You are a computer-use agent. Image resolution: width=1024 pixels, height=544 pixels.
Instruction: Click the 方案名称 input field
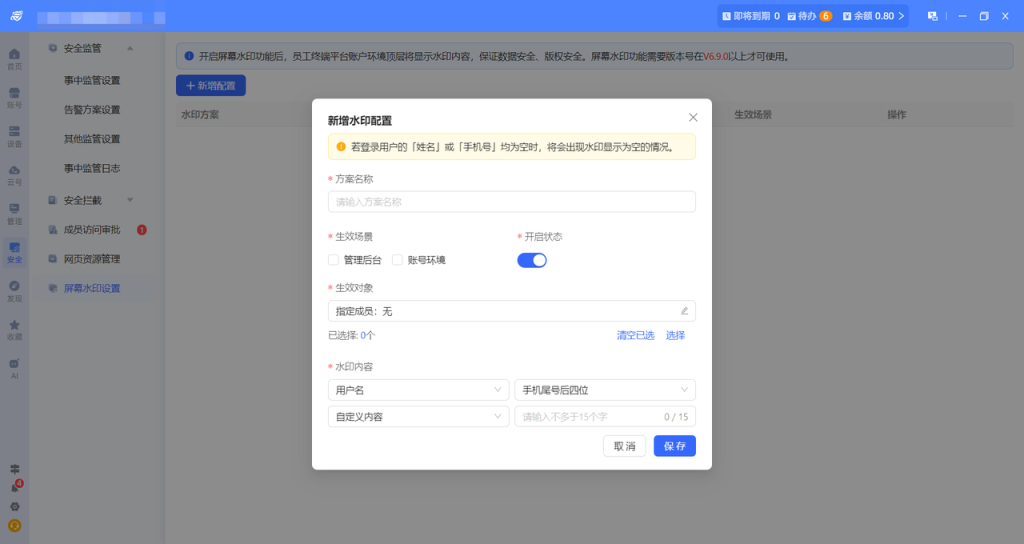tap(511, 202)
